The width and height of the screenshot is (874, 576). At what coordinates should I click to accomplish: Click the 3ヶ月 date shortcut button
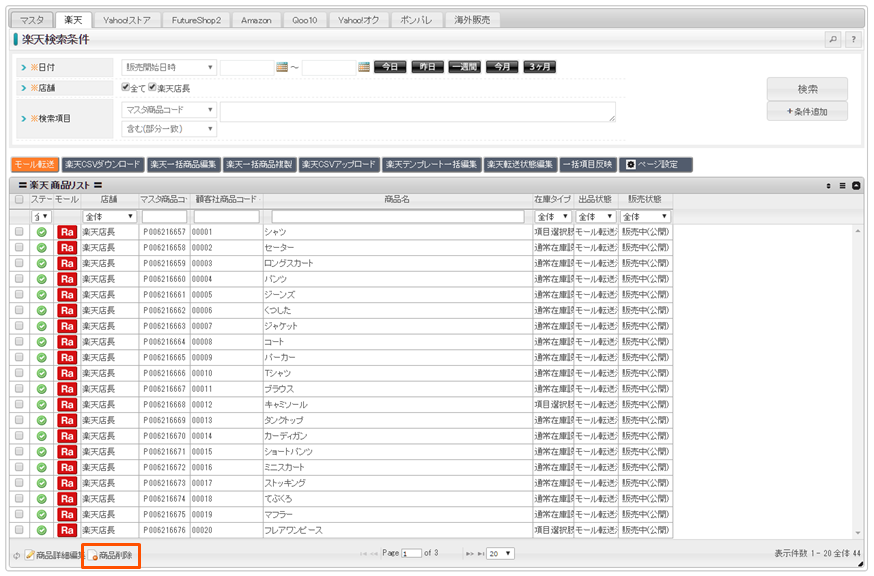coord(540,67)
